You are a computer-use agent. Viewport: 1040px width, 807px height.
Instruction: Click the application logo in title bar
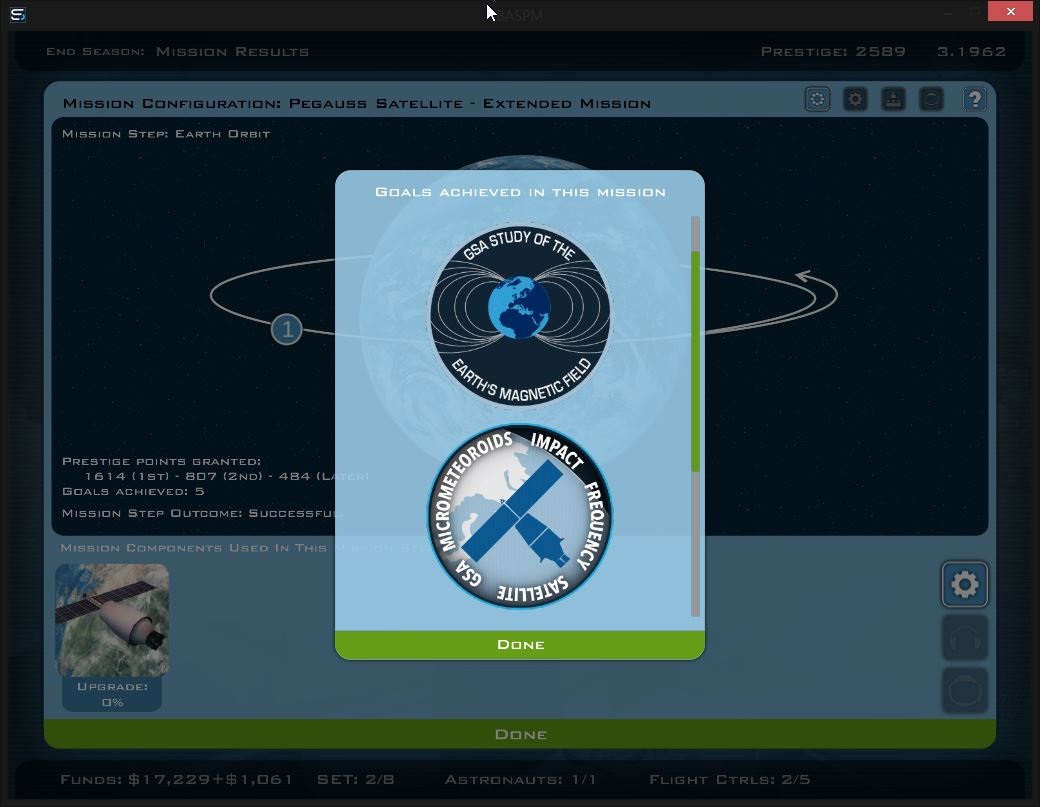[x=18, y=14]
